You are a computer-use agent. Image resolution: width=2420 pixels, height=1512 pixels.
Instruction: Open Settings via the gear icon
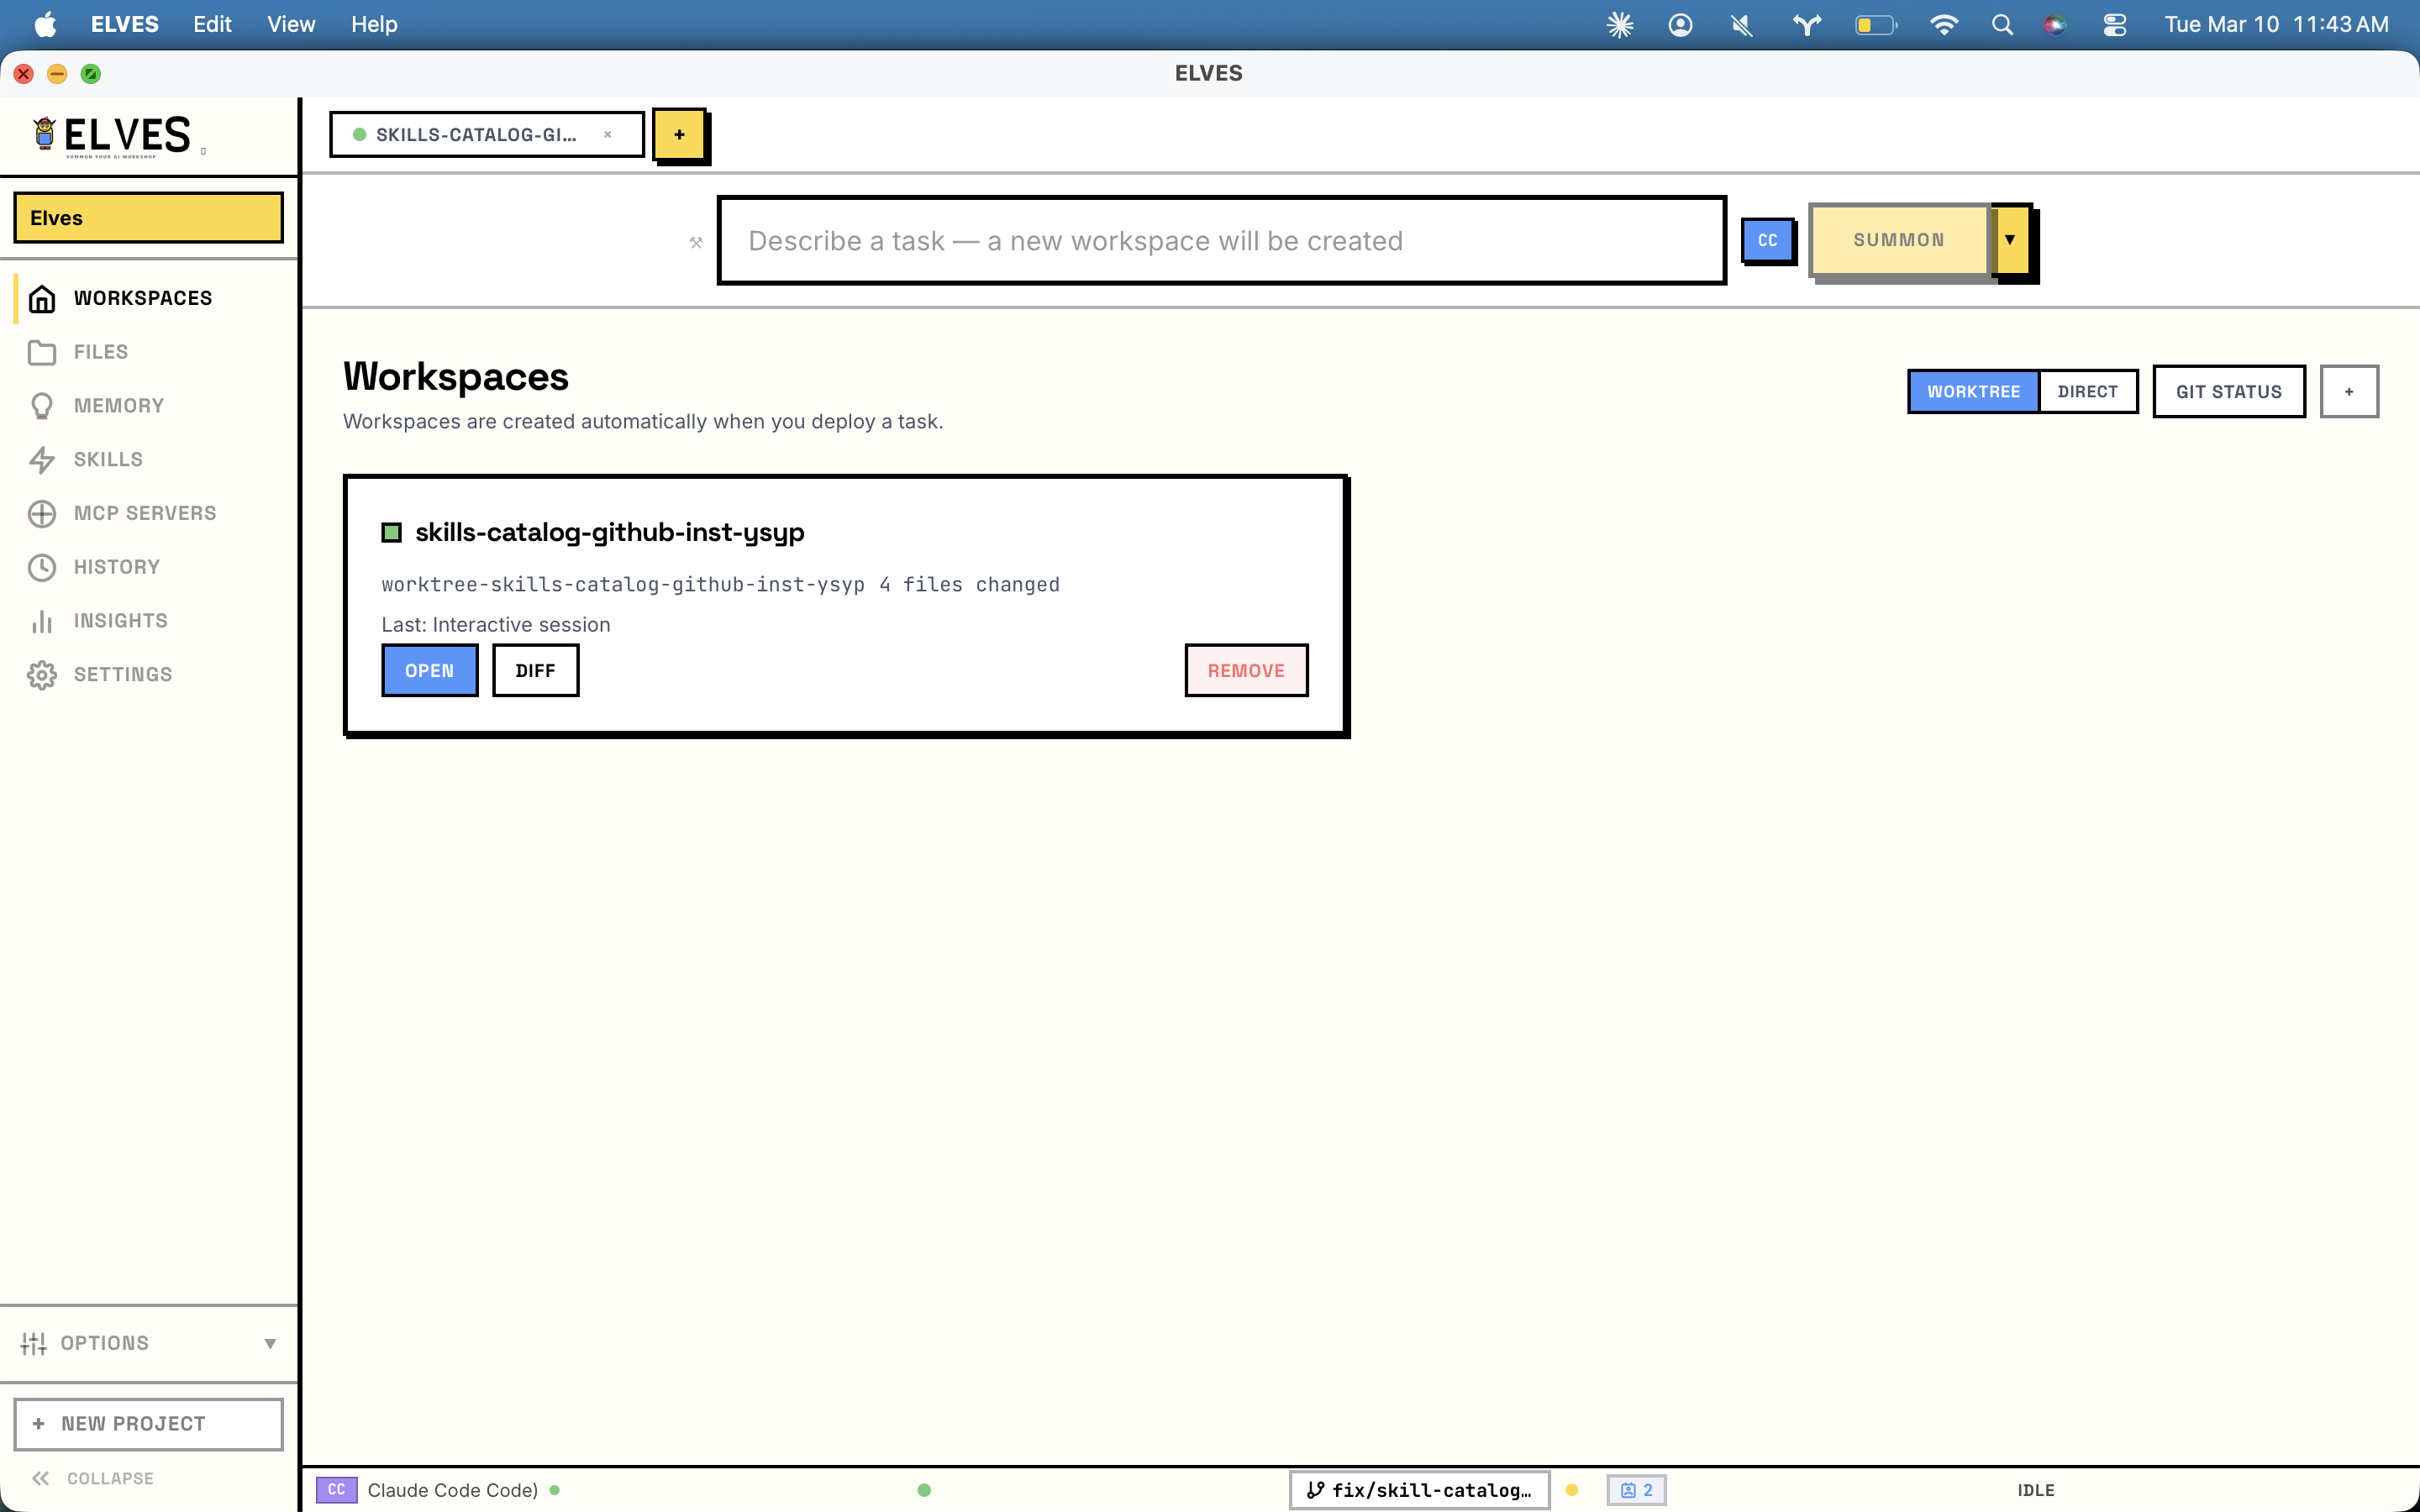41,675
